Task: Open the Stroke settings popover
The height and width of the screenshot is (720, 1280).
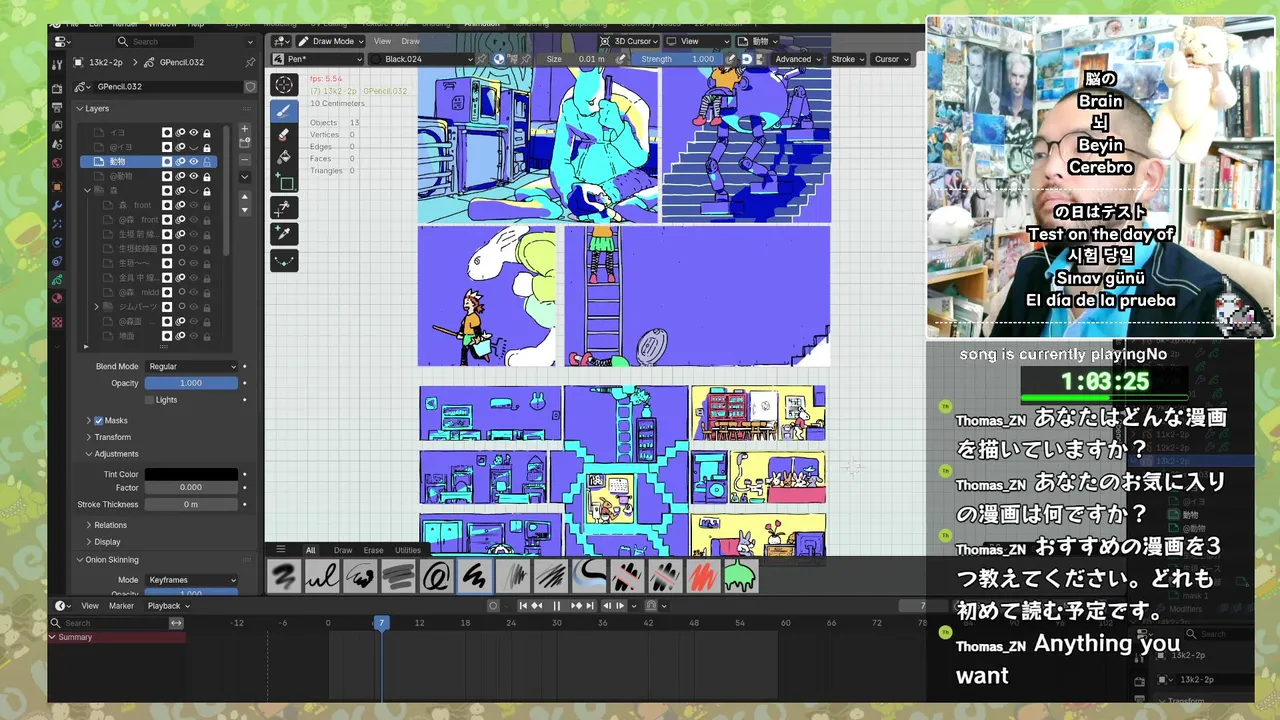Action: 846,59
